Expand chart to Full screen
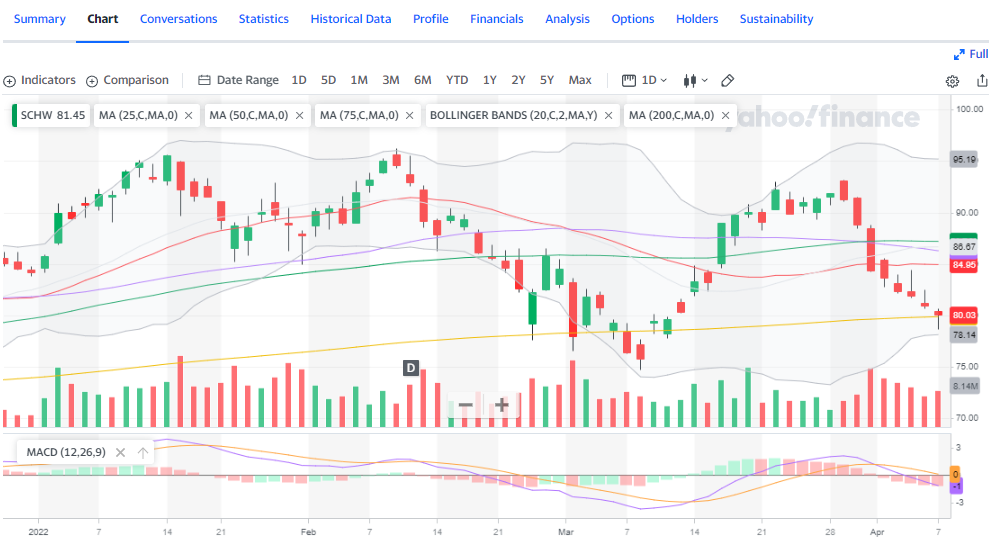This screenshot has width=989, height=549. point(971,54)
